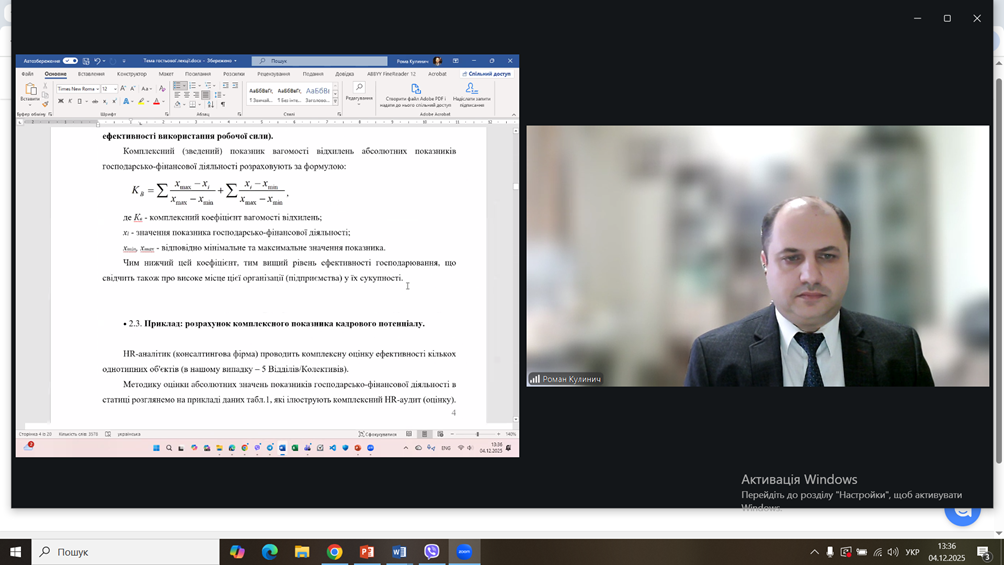
Task: Expand the Times New Roman font dropdown
Action: 98,89
